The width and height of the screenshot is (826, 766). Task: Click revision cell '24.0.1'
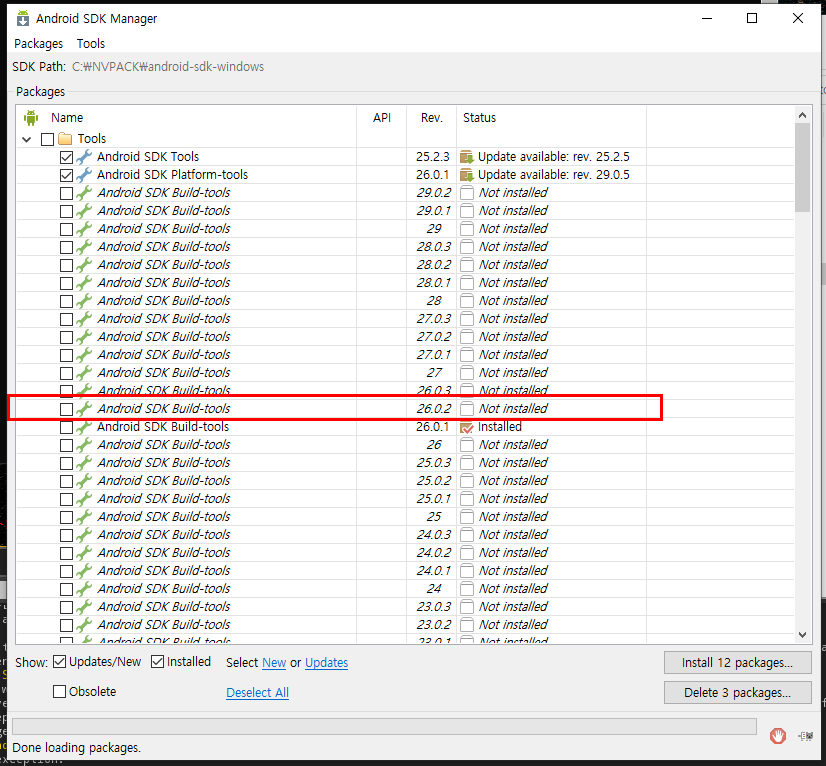coord(434,571)
